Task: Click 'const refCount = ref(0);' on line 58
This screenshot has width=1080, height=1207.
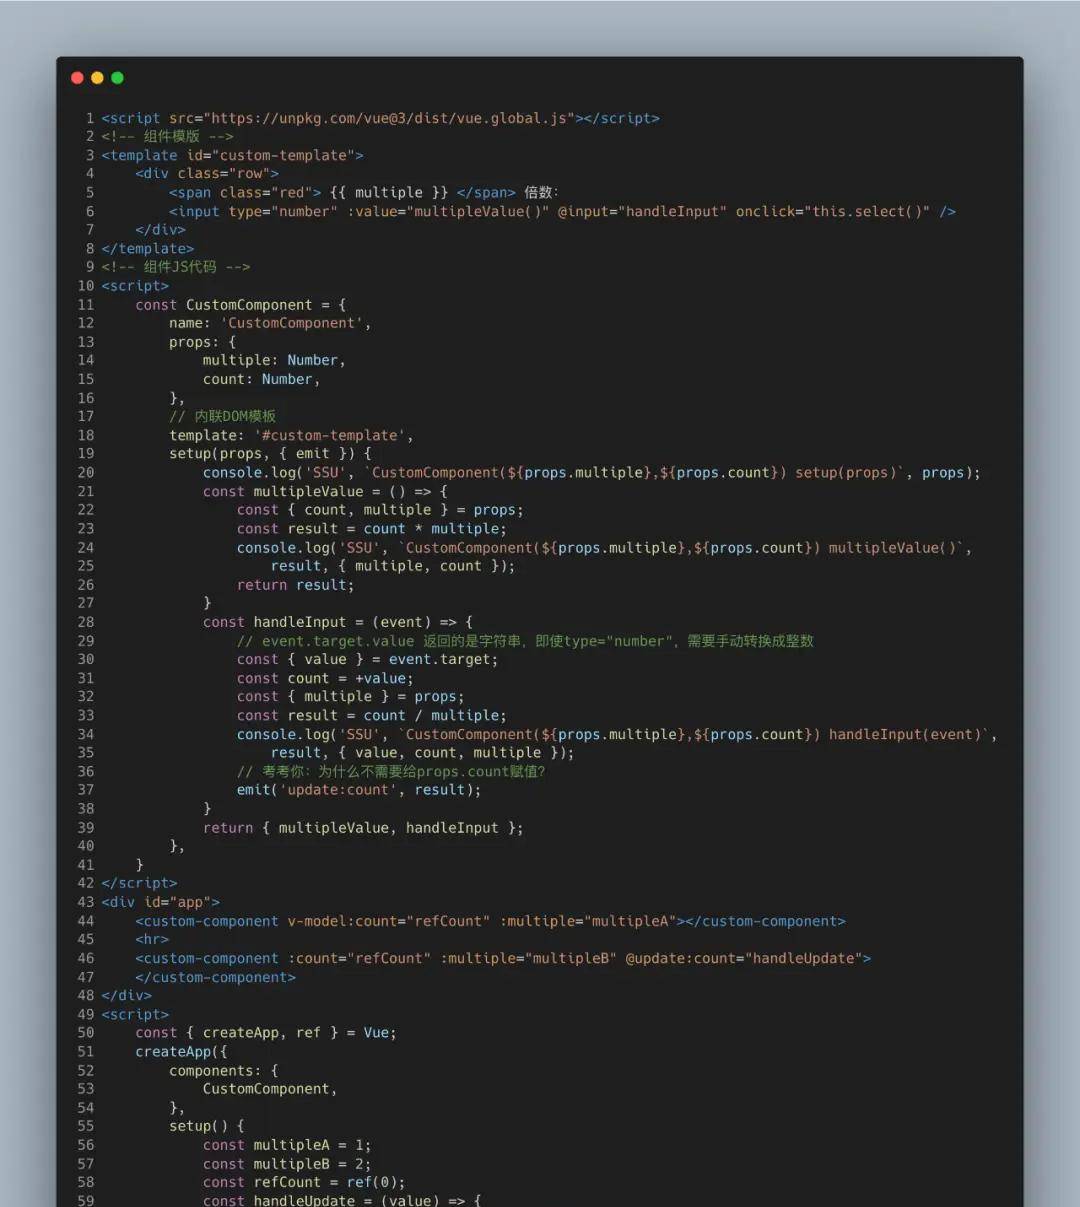Action: tap(304, 1182)
